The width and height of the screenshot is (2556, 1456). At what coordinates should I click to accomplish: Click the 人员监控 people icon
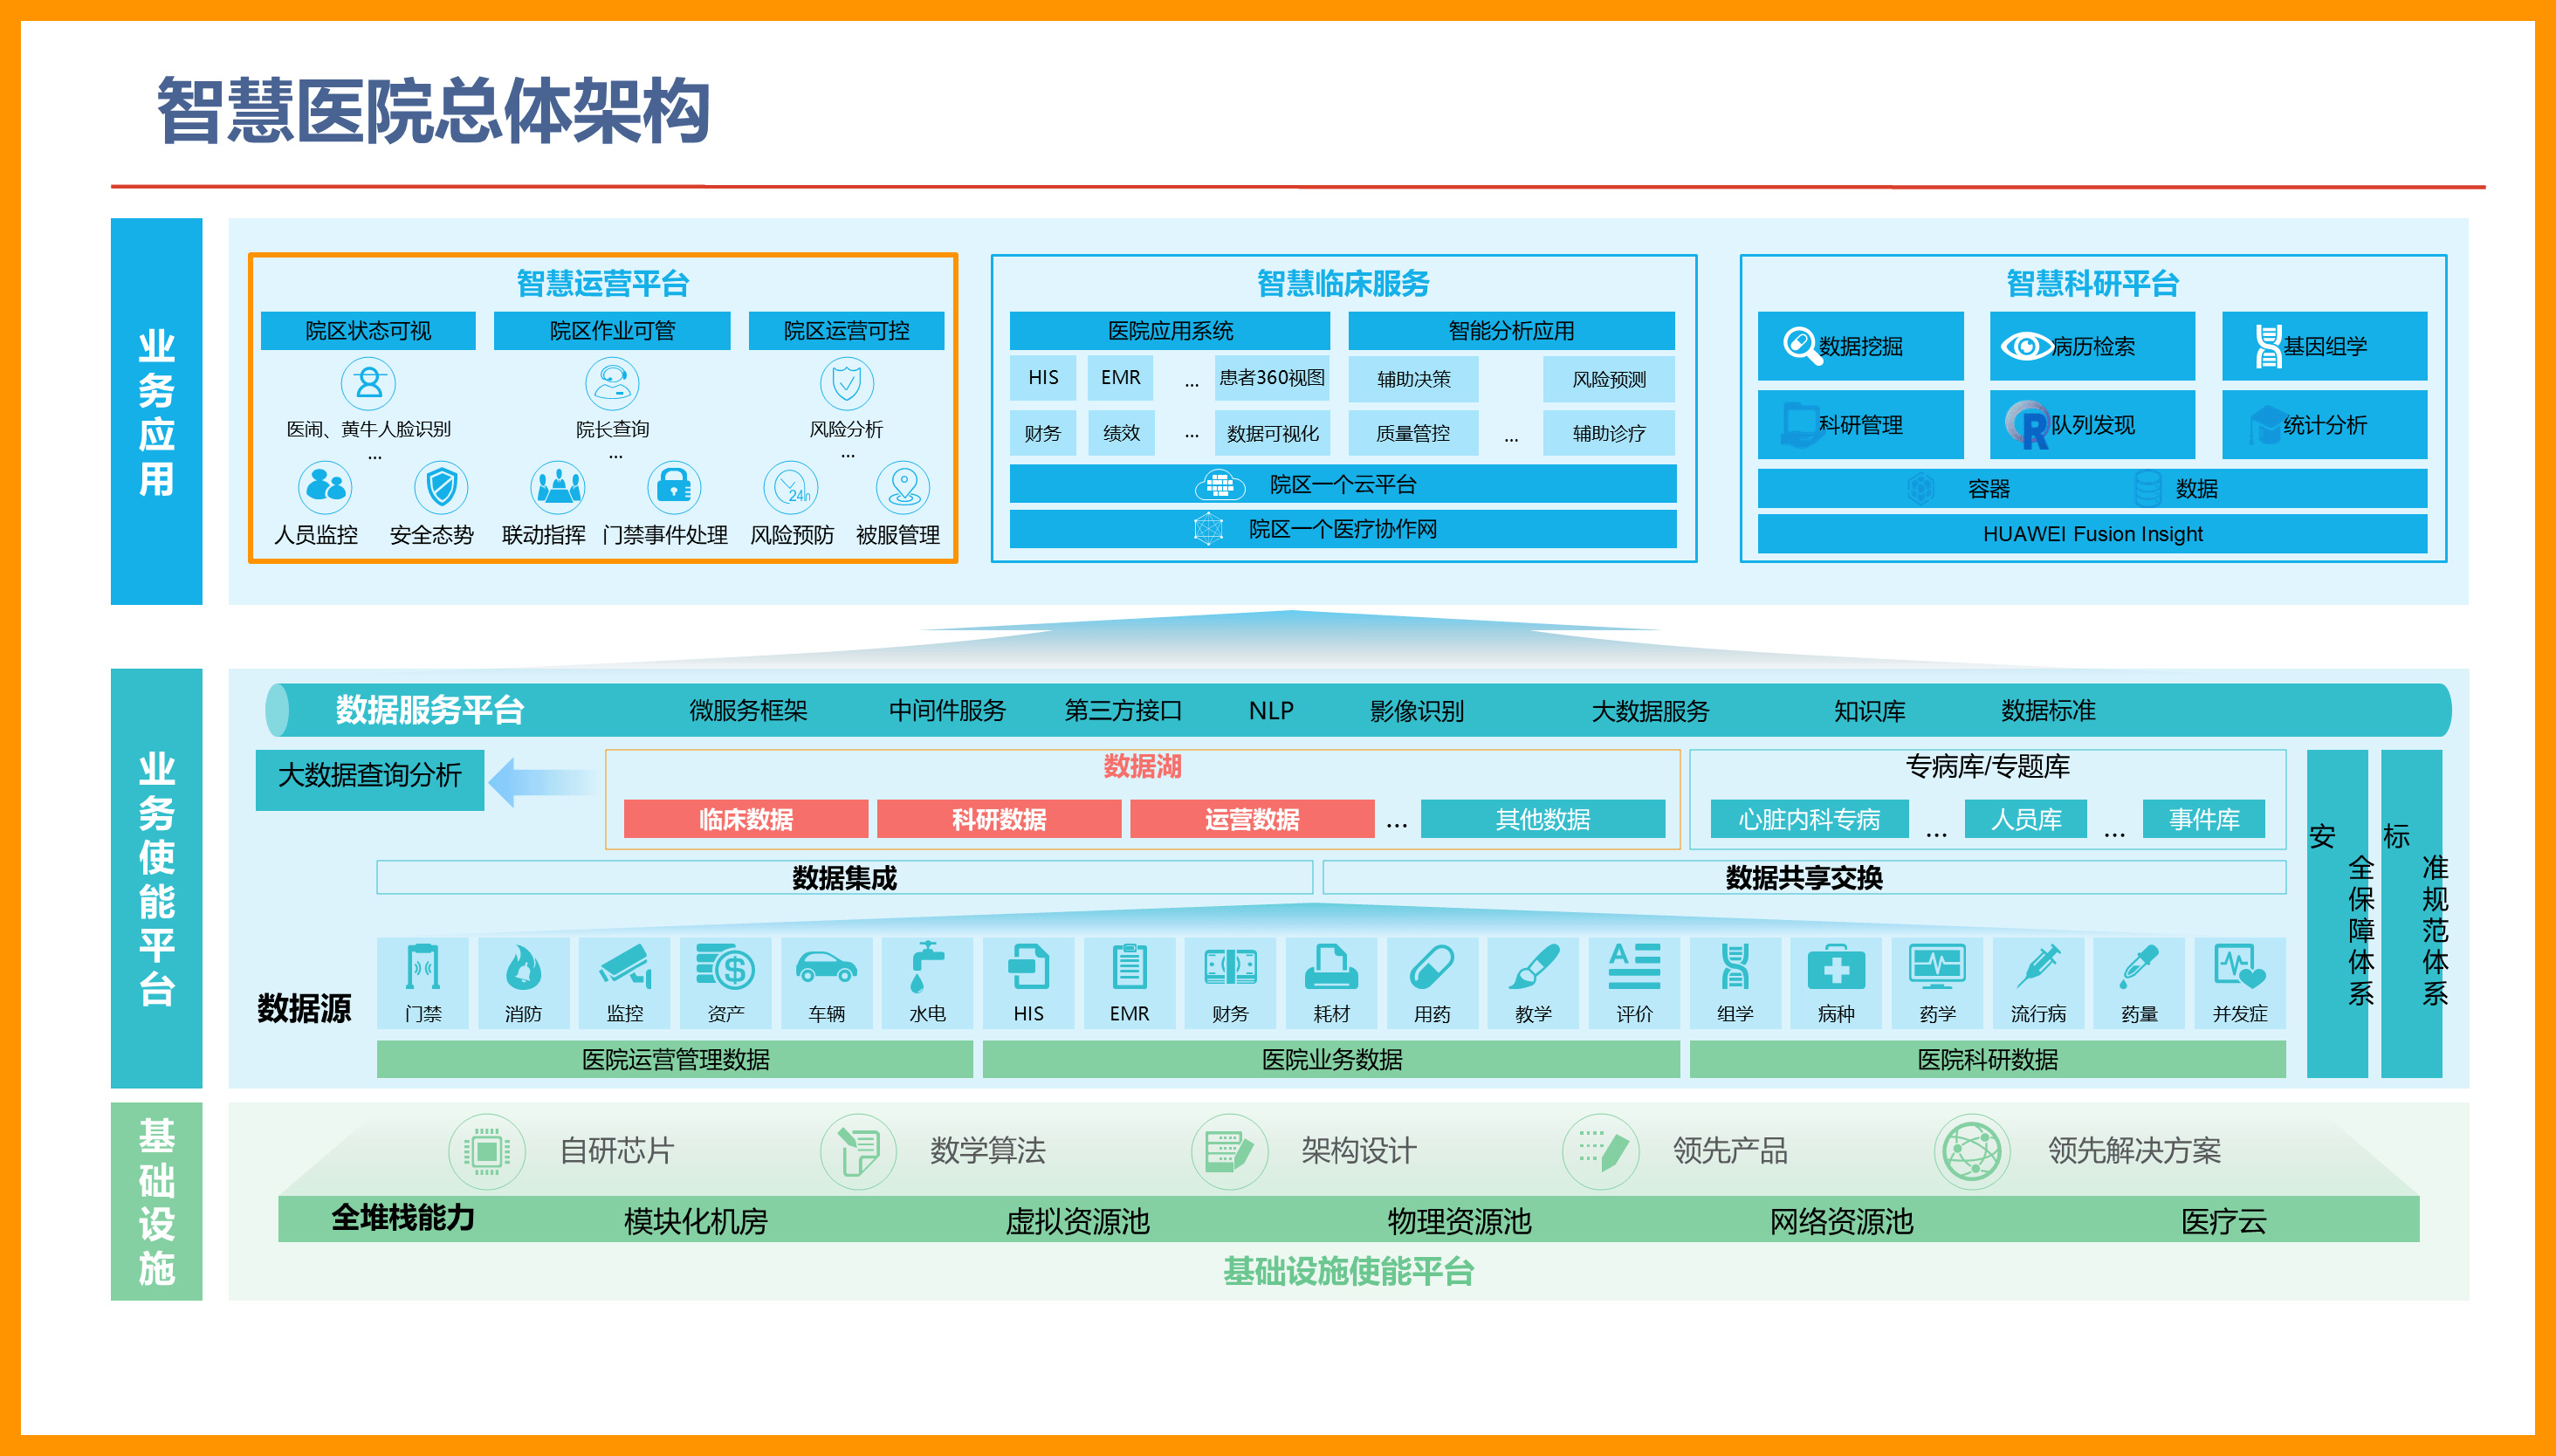point(325,486)
